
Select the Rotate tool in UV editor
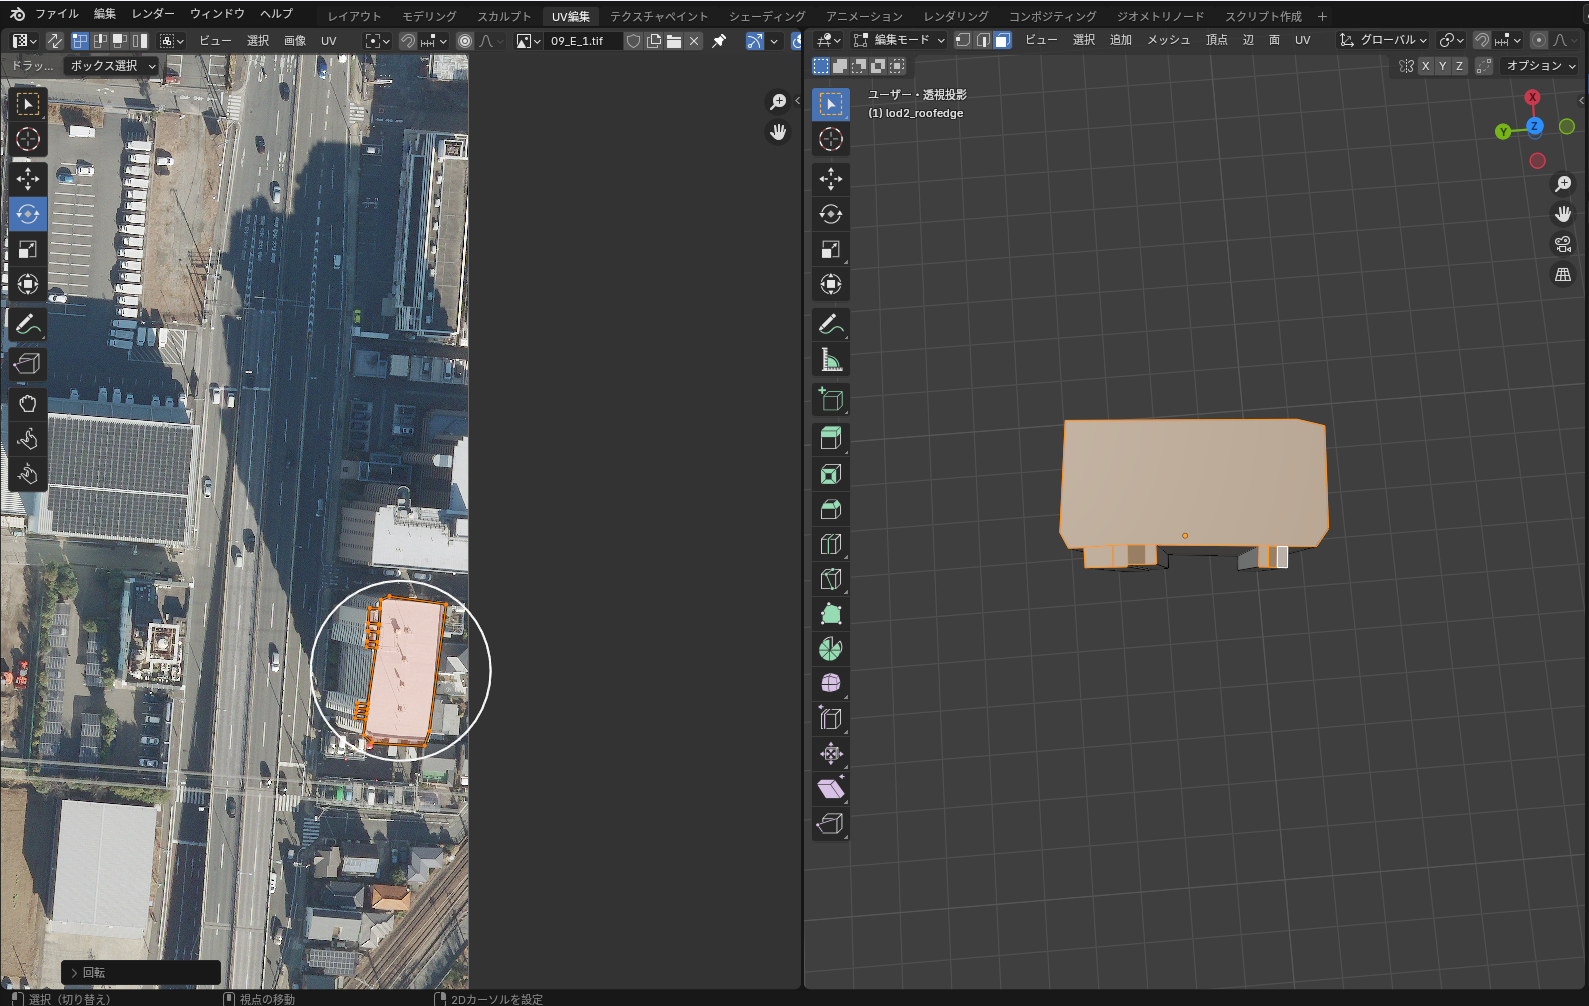click(28, 214)
